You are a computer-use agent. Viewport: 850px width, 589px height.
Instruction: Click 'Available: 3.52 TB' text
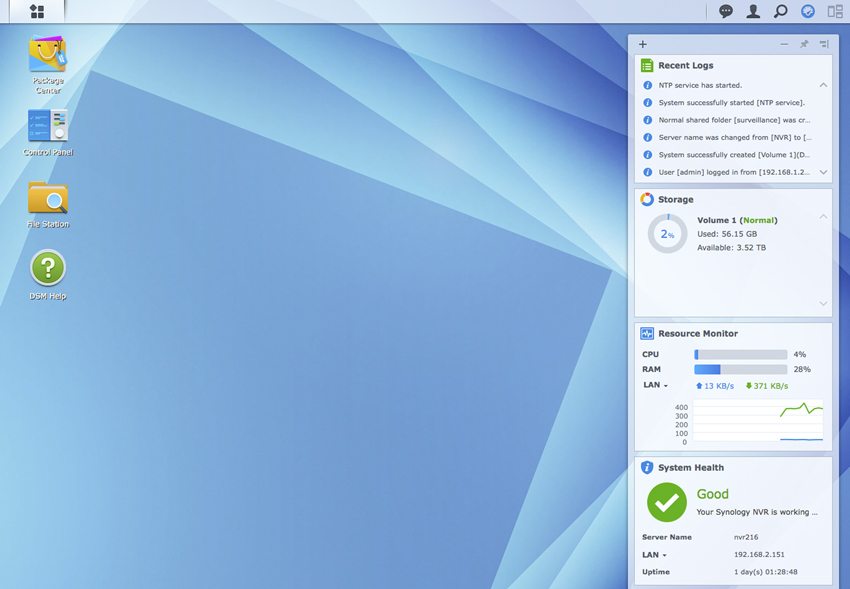point(731,248)
